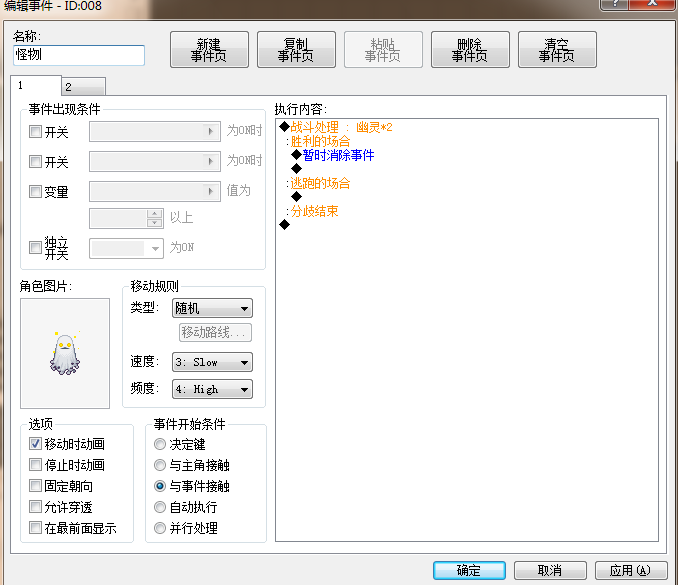This screenshot has width=678, height=585.
Task: Click the empty command diamond under 分歧结束
Action: [285, 225]
